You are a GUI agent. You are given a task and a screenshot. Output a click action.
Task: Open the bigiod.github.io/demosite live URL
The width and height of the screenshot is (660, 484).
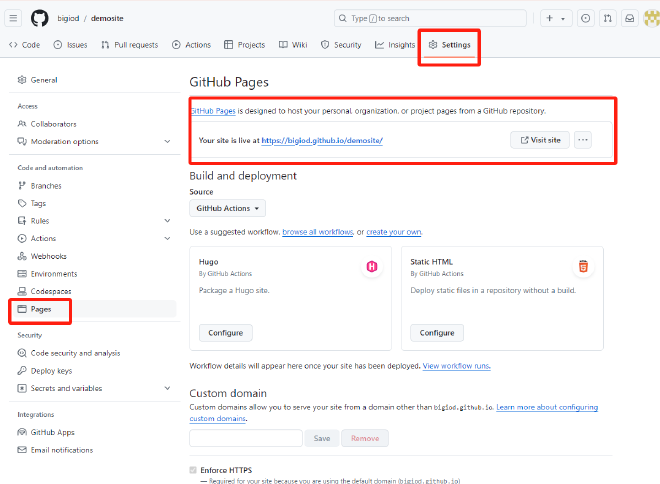point(322,141)
